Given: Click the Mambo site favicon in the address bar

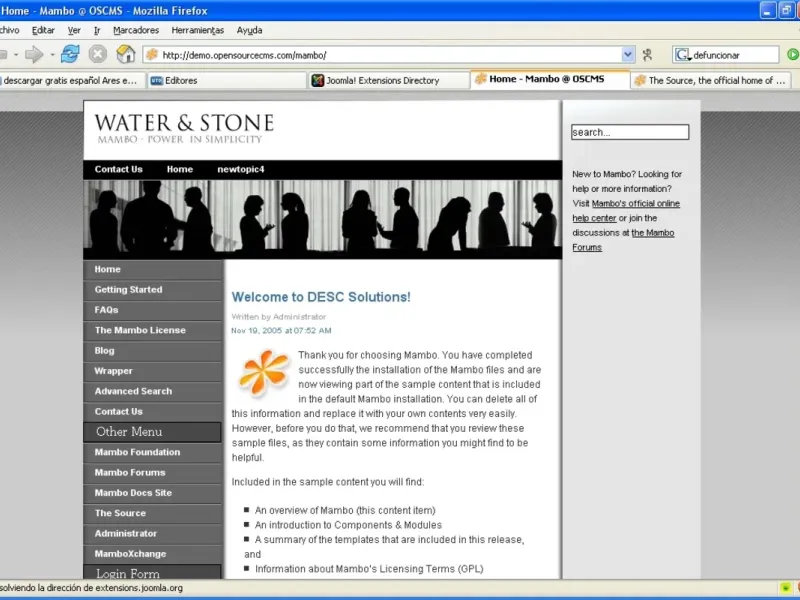Looking at the screenshot, I should (152, 55).
